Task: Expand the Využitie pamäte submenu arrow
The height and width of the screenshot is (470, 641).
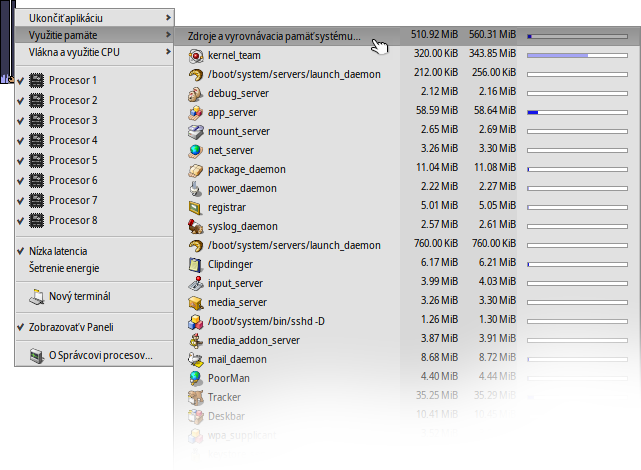Action: [x=168, y=35]
